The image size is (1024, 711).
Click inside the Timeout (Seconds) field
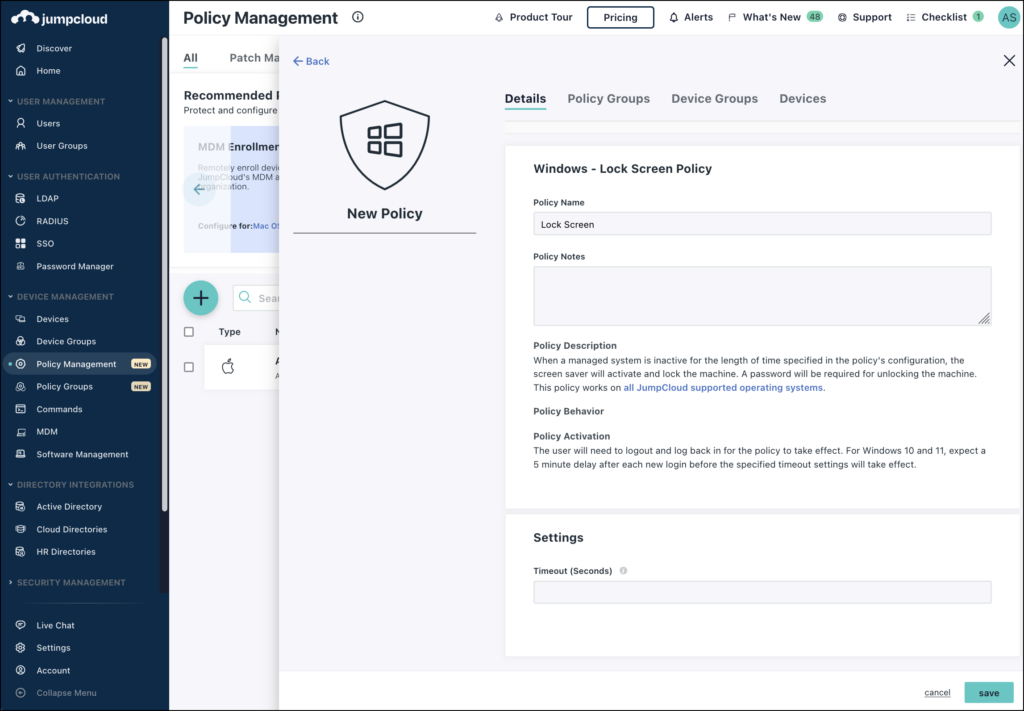762,592
